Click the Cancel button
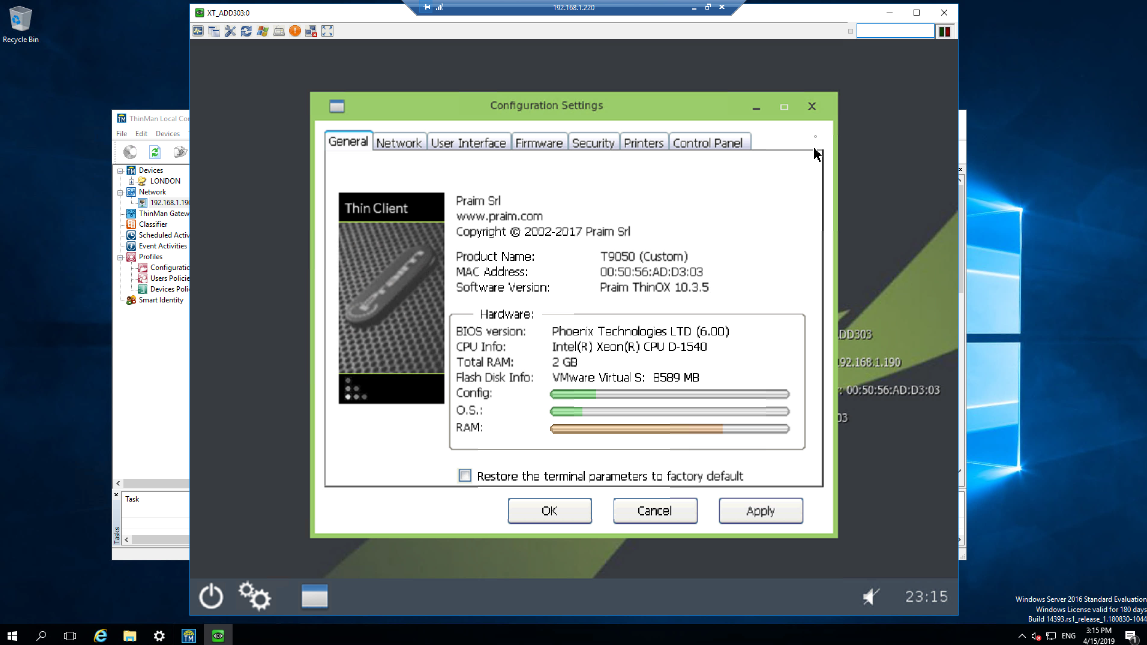This screenshot has width=1147, height=645. pyautogui.click(x=655, y=511)
